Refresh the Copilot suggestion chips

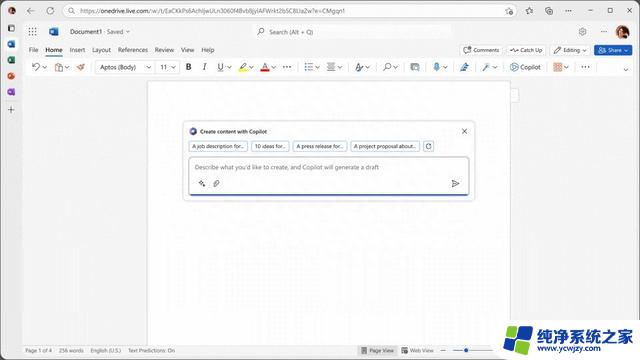(x=428, y=146)
